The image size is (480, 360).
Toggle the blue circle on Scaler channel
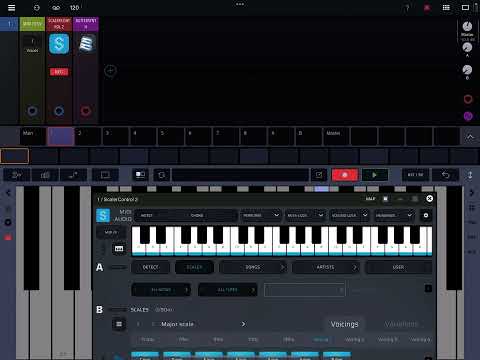coord(59,111)
